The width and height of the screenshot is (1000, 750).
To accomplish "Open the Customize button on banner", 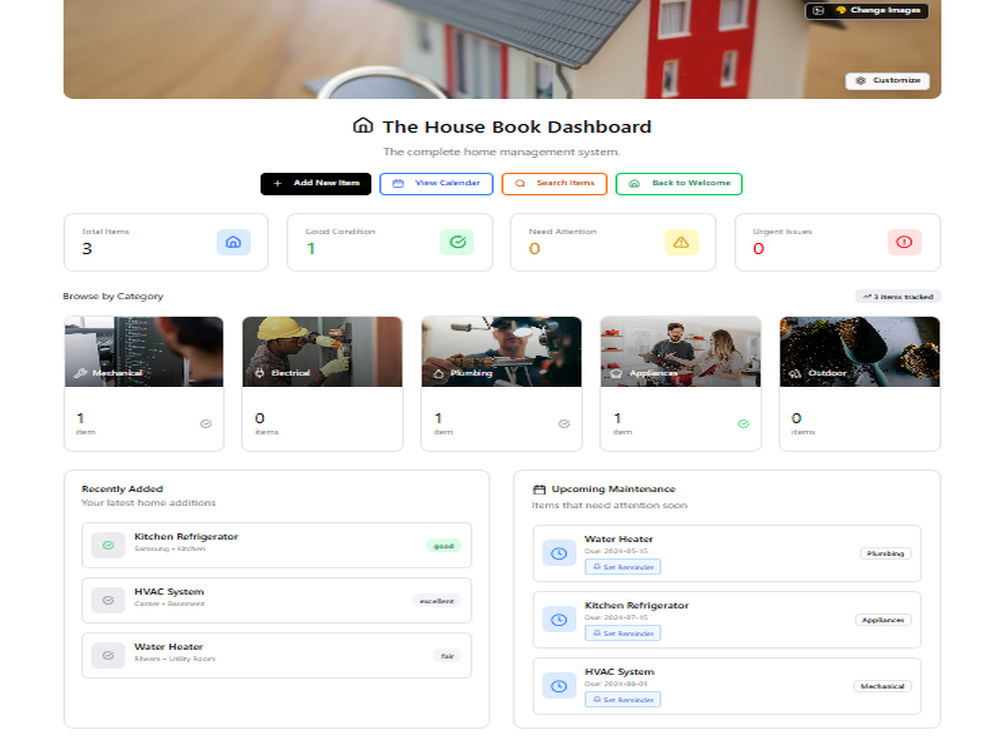I will click(x=887, y=80).
